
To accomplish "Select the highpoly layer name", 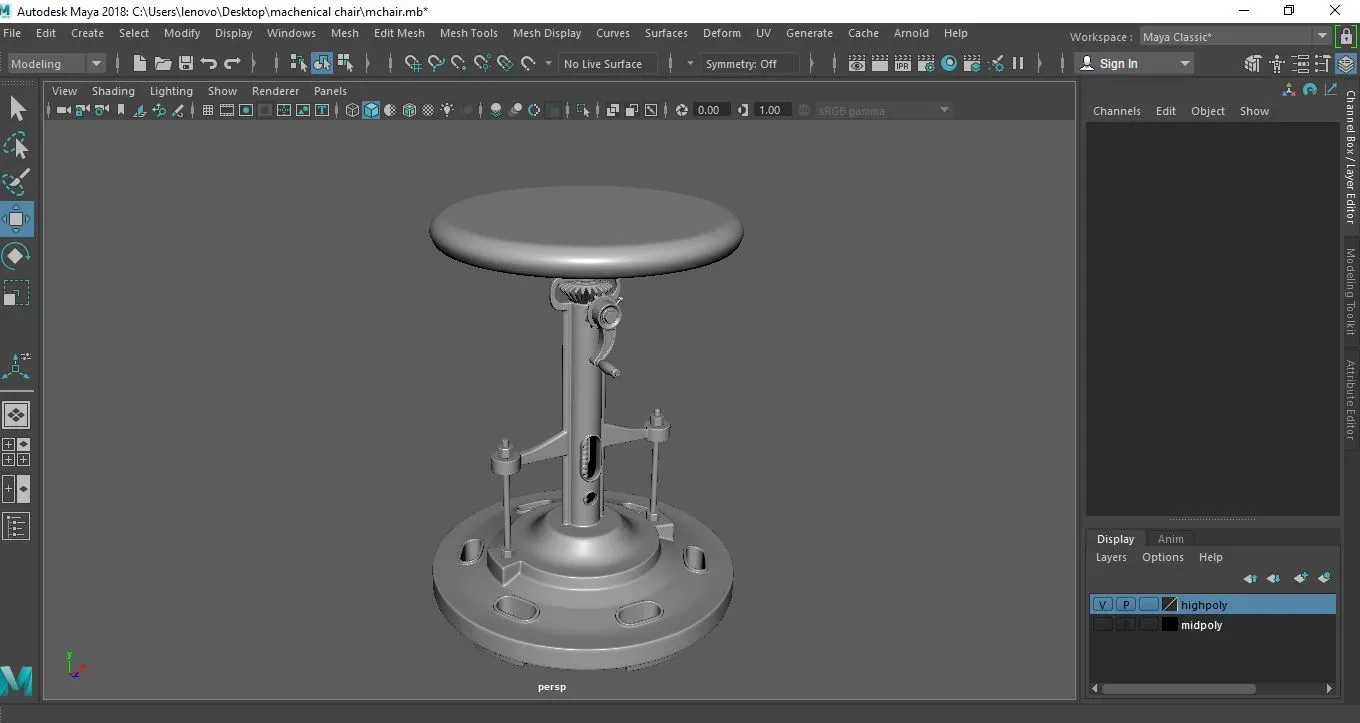I will pos(1203,605).
